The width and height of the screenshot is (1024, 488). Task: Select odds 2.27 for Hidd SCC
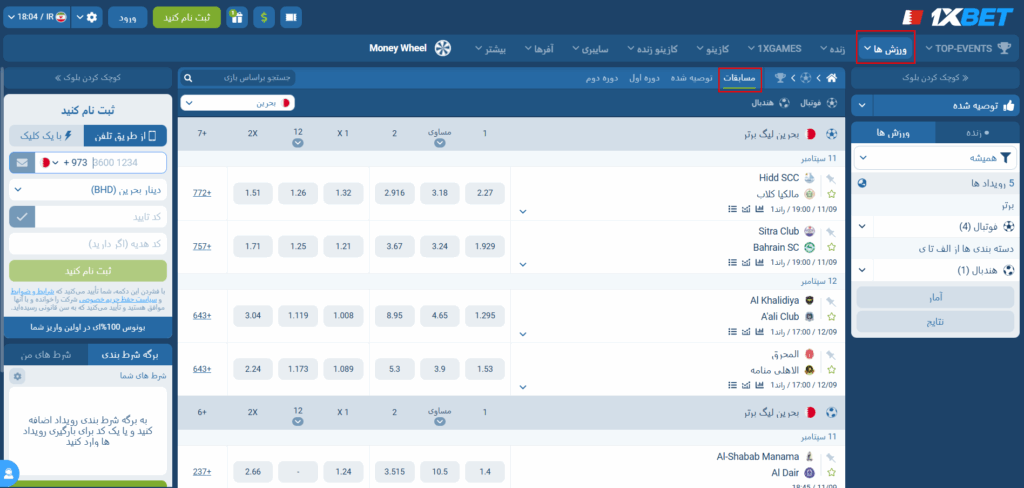click(x=485, y=193)
